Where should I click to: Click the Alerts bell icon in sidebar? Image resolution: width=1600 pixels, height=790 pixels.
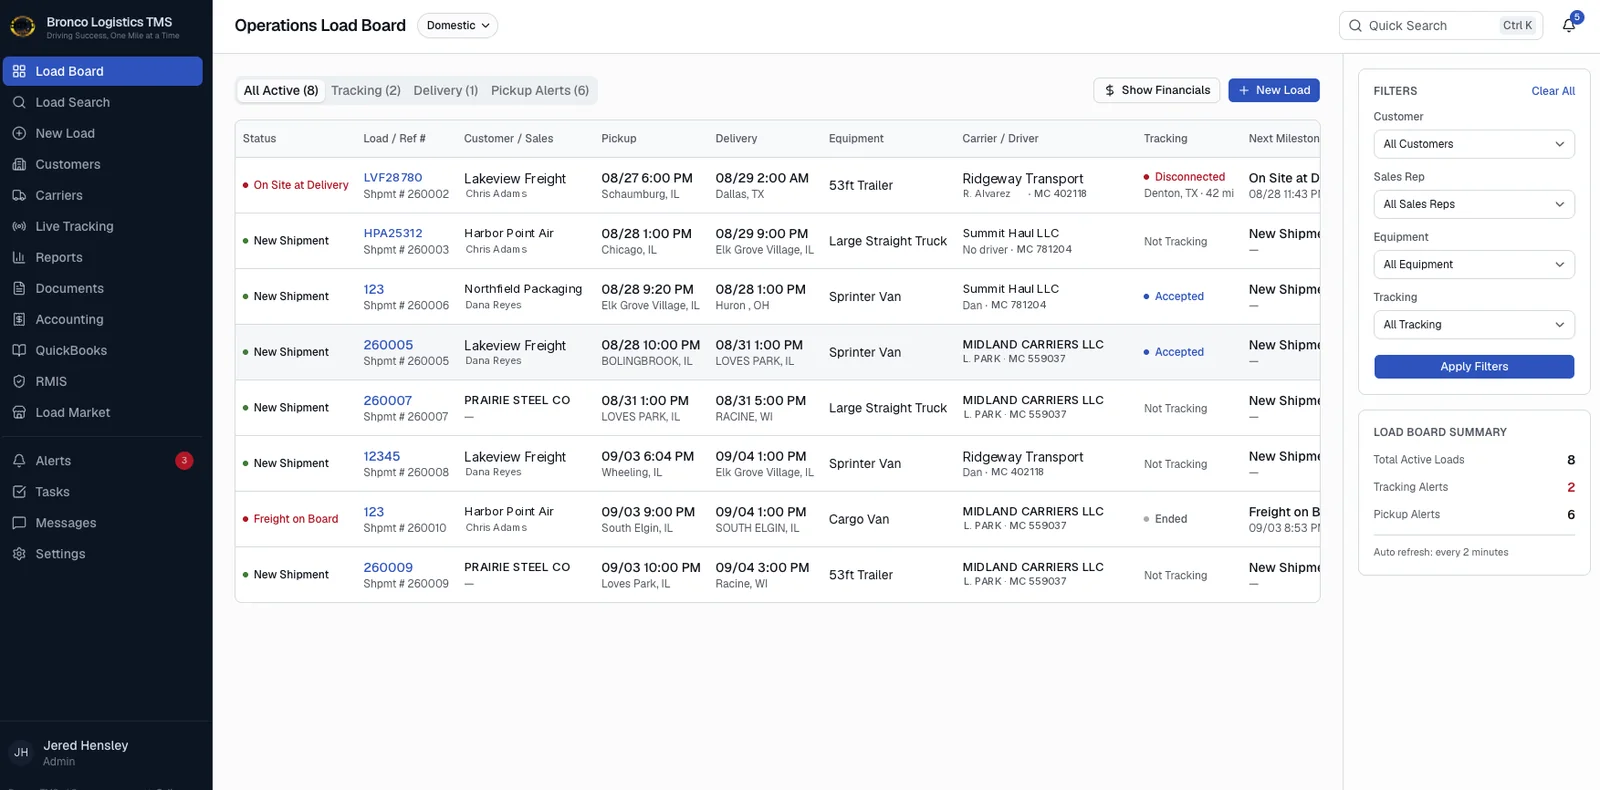coord(19,461)
